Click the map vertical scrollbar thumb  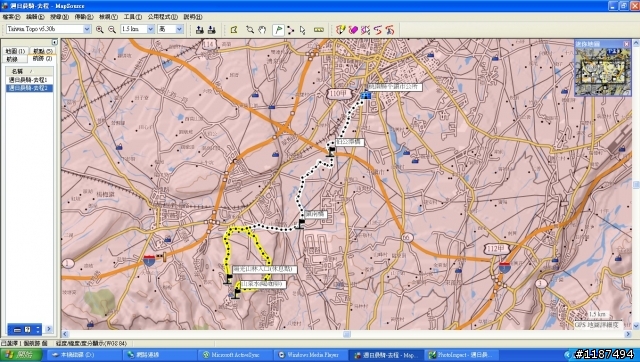click(636, 185)
